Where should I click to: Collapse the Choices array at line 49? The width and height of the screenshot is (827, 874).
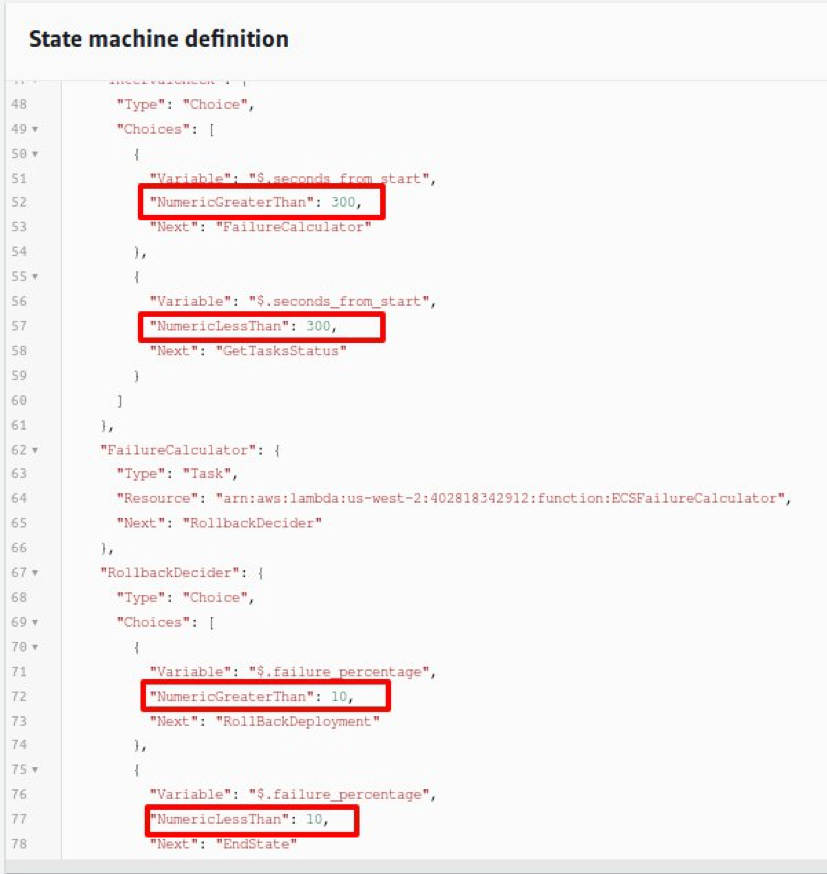click(35, 129)
